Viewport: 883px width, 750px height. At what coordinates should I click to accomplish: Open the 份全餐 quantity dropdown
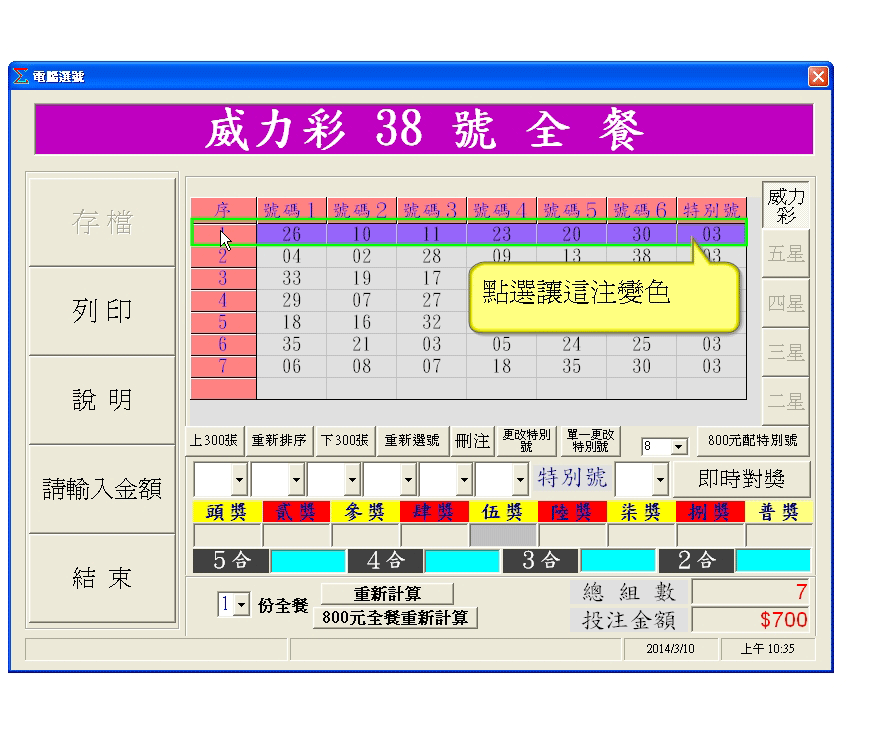(242, 605)
